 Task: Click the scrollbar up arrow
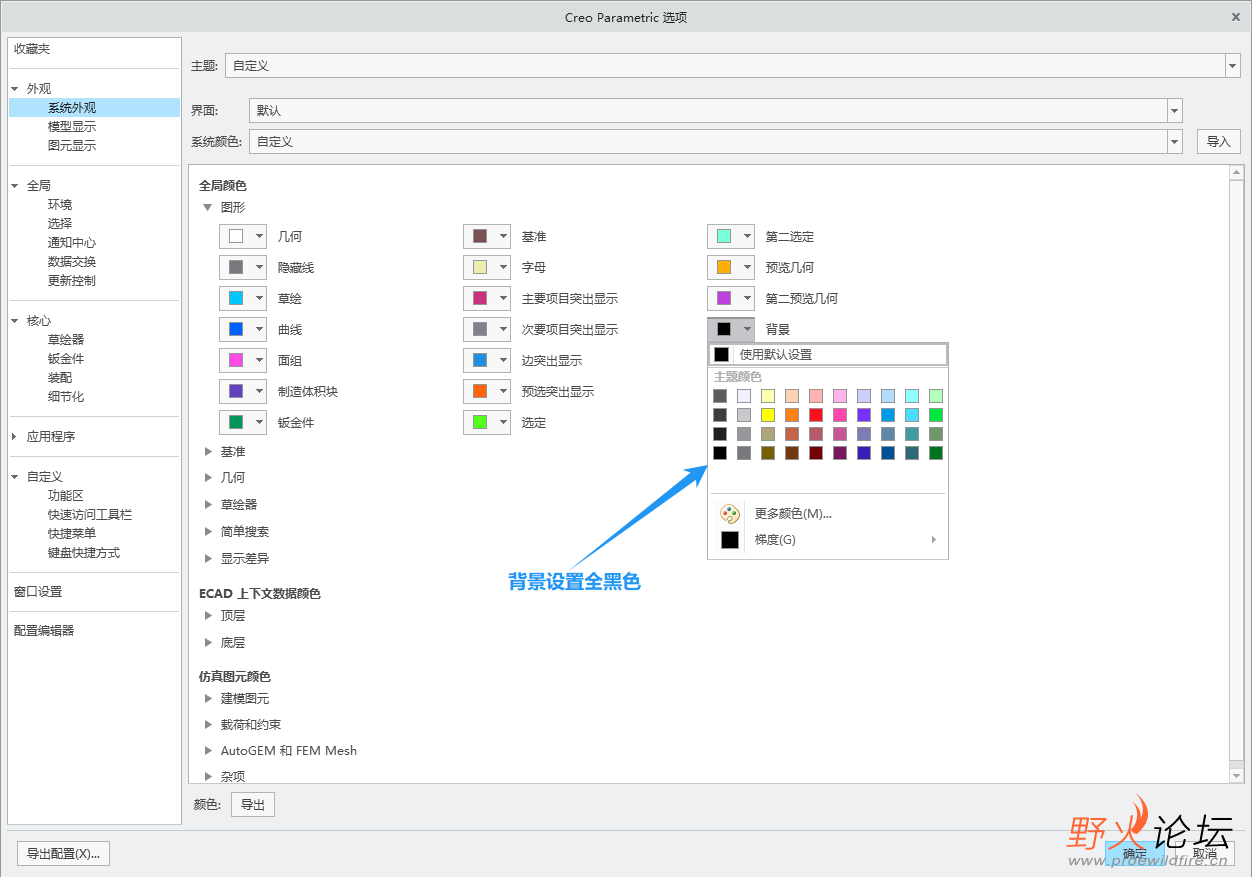tap(1237, 173)
